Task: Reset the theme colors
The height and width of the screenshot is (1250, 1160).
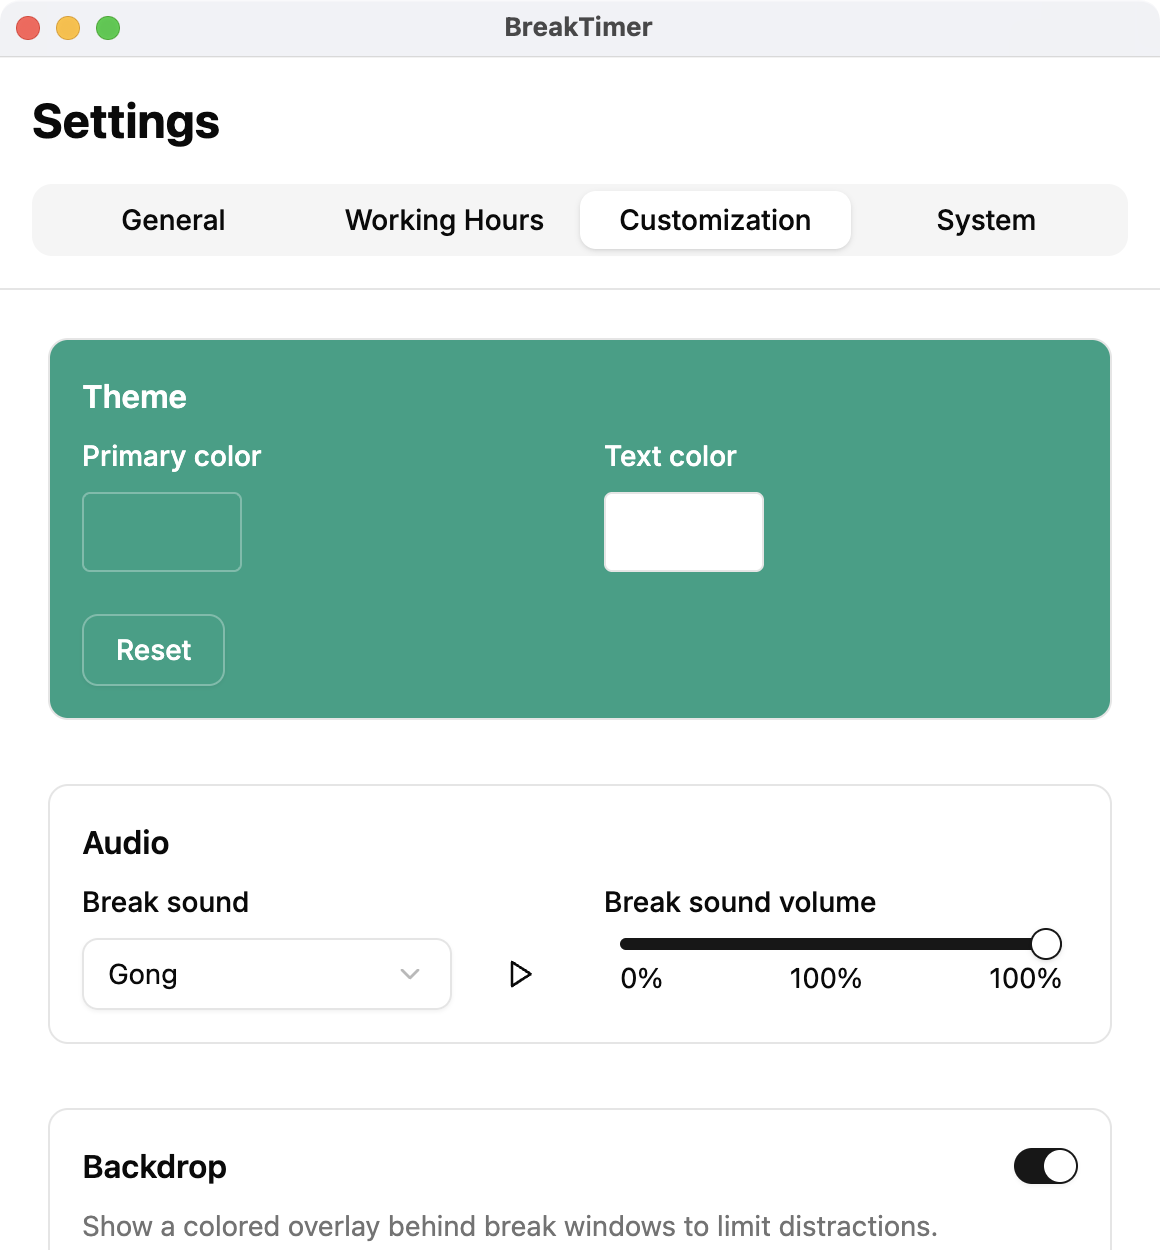Action: (x=153, y=650)
